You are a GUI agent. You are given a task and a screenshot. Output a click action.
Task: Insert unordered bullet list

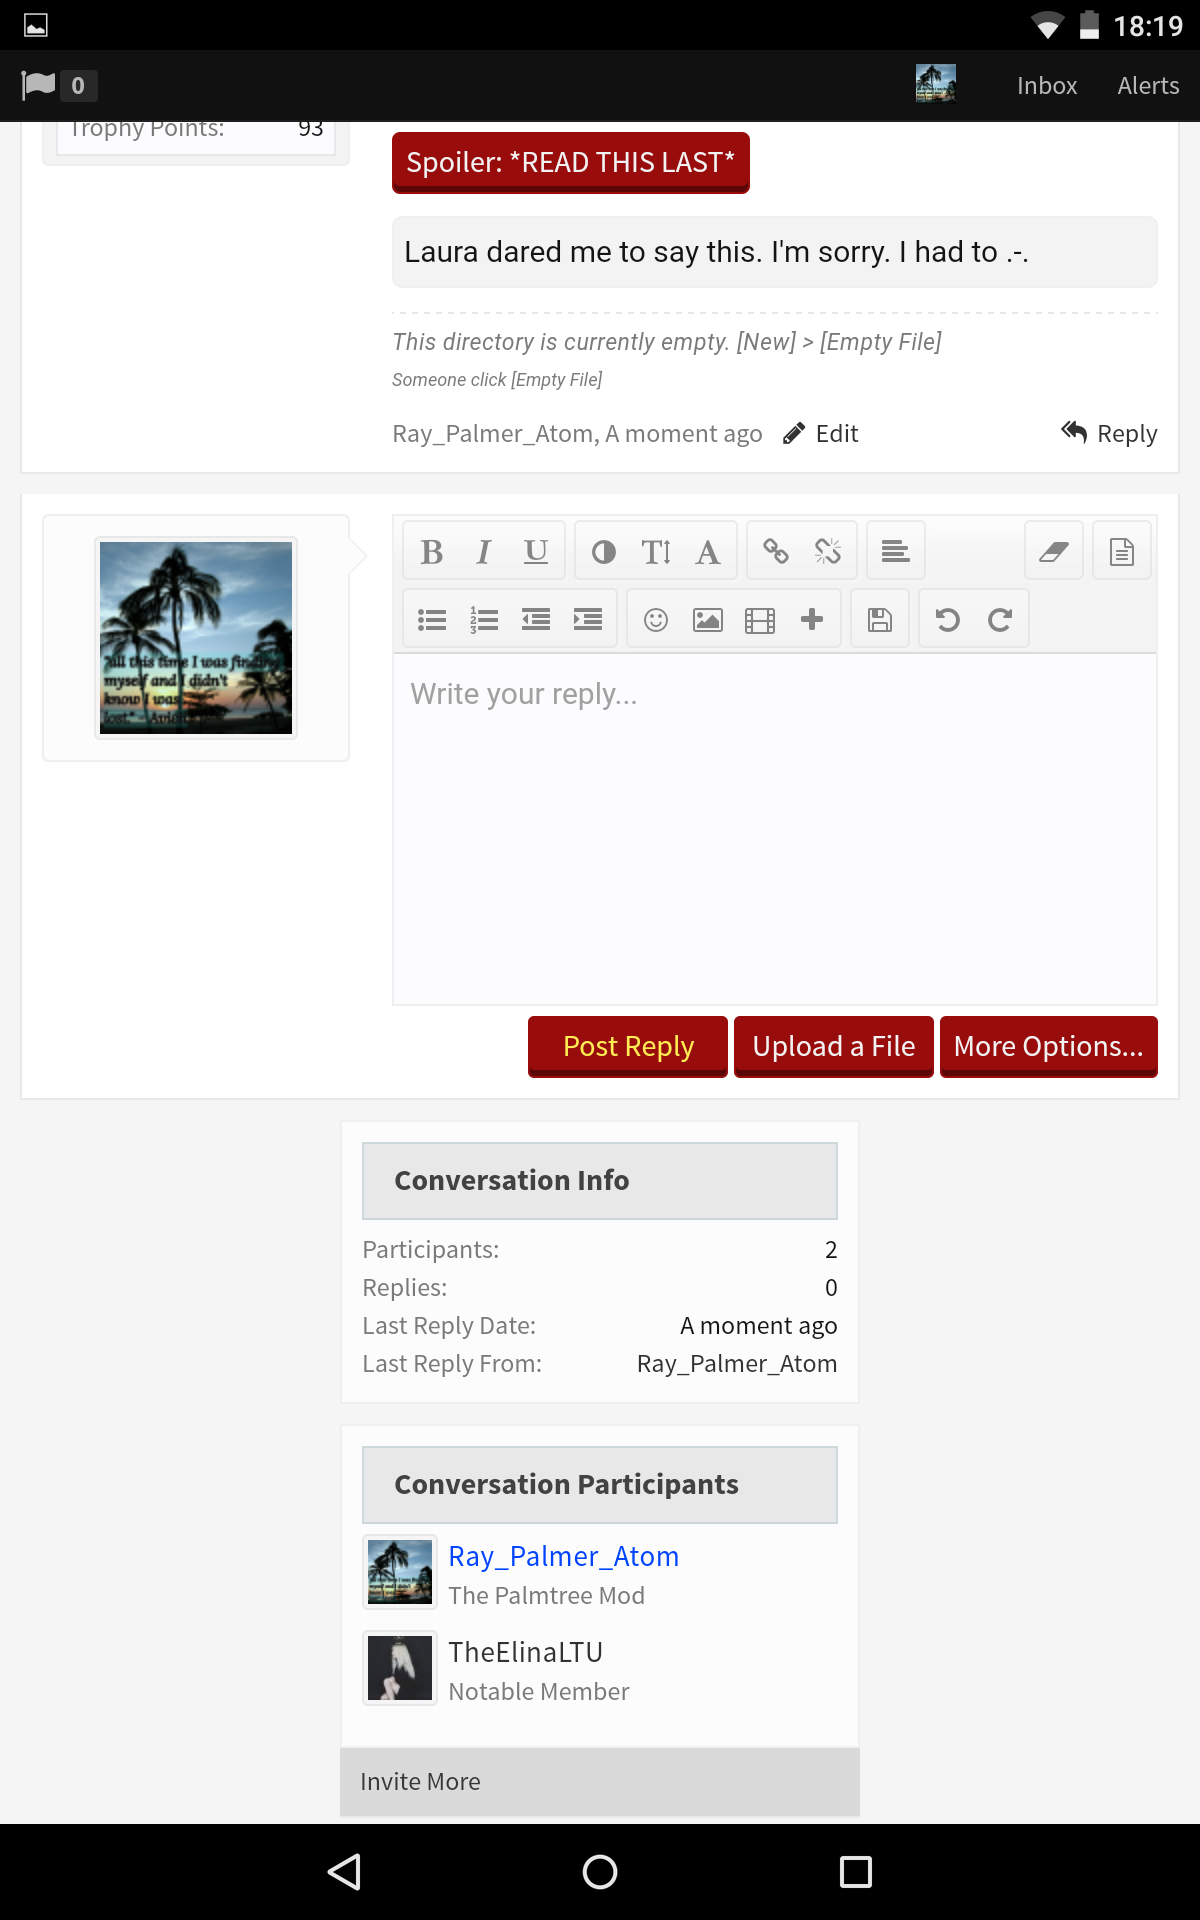click(431, 619)
